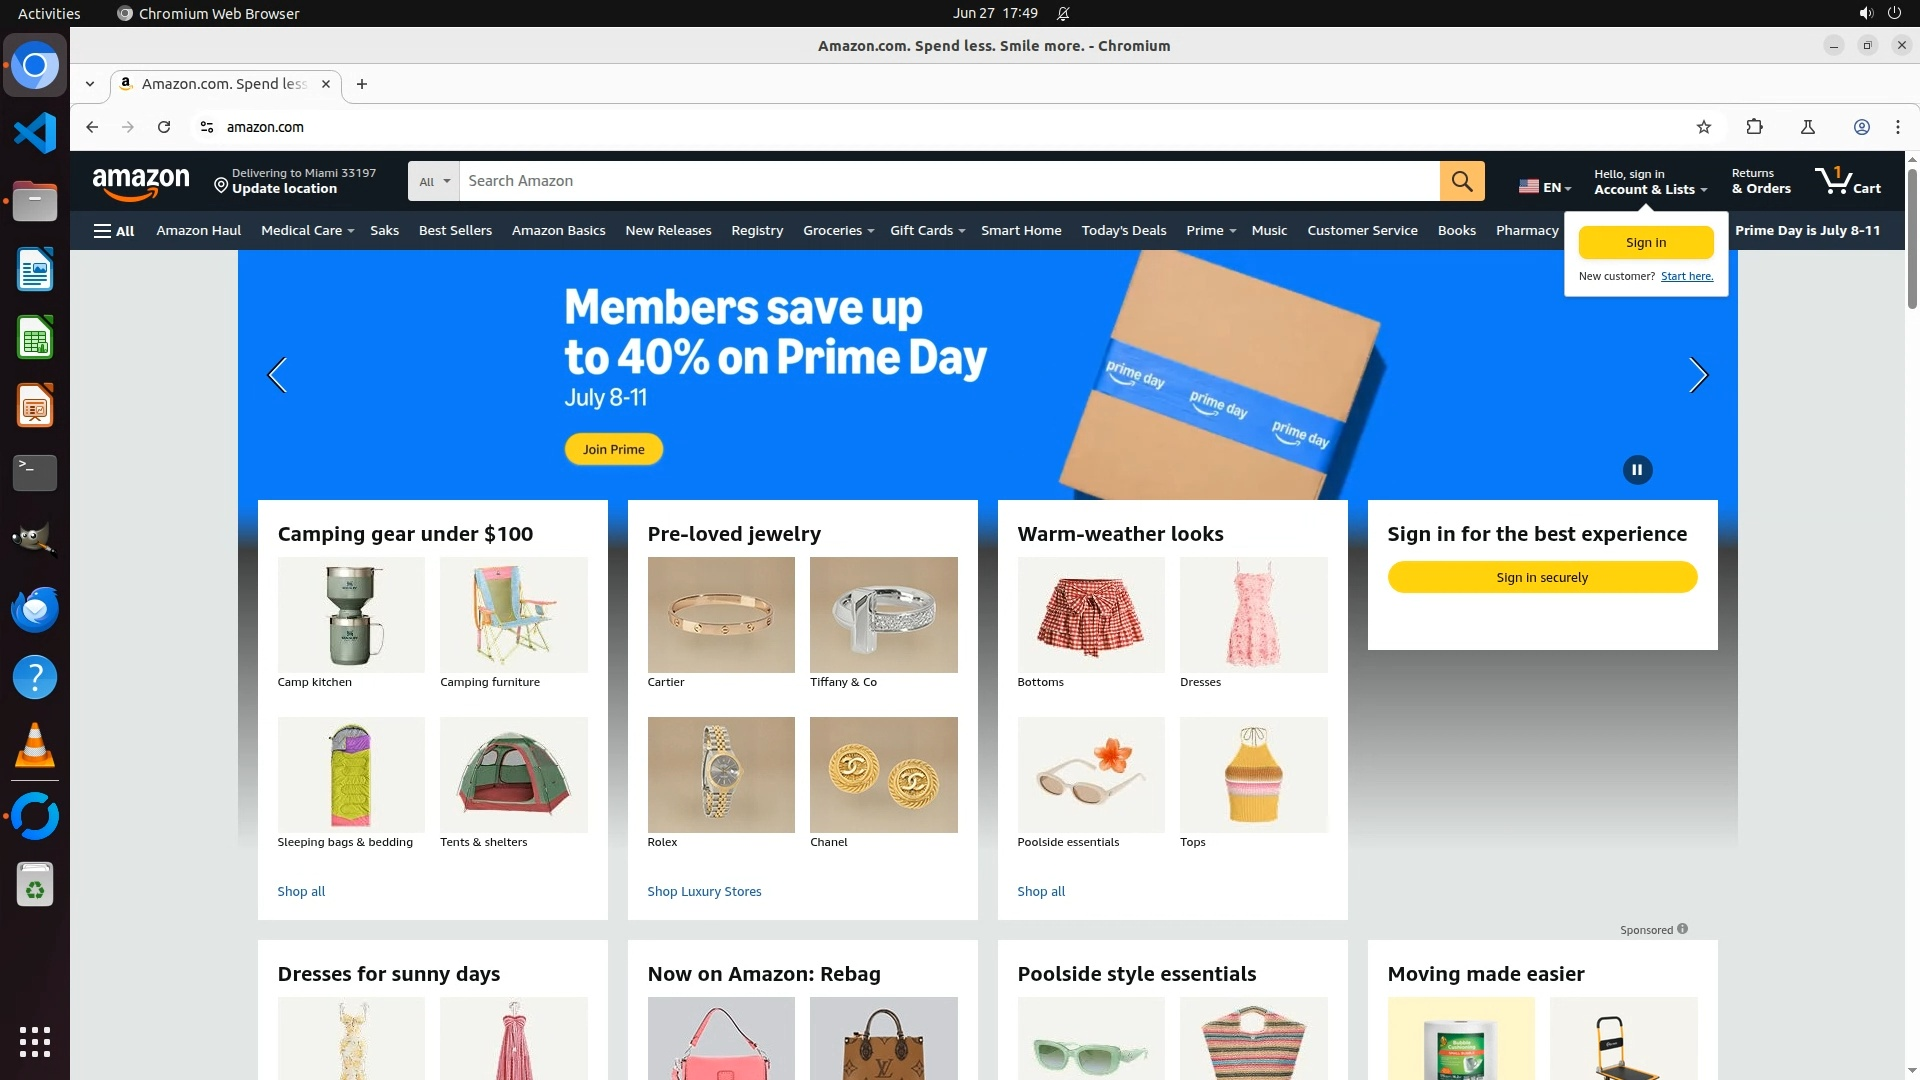The height and width of the screenshot is (1080, 1920).
Task: Follow the Start here link
Action: click(x=1687, y=277)
